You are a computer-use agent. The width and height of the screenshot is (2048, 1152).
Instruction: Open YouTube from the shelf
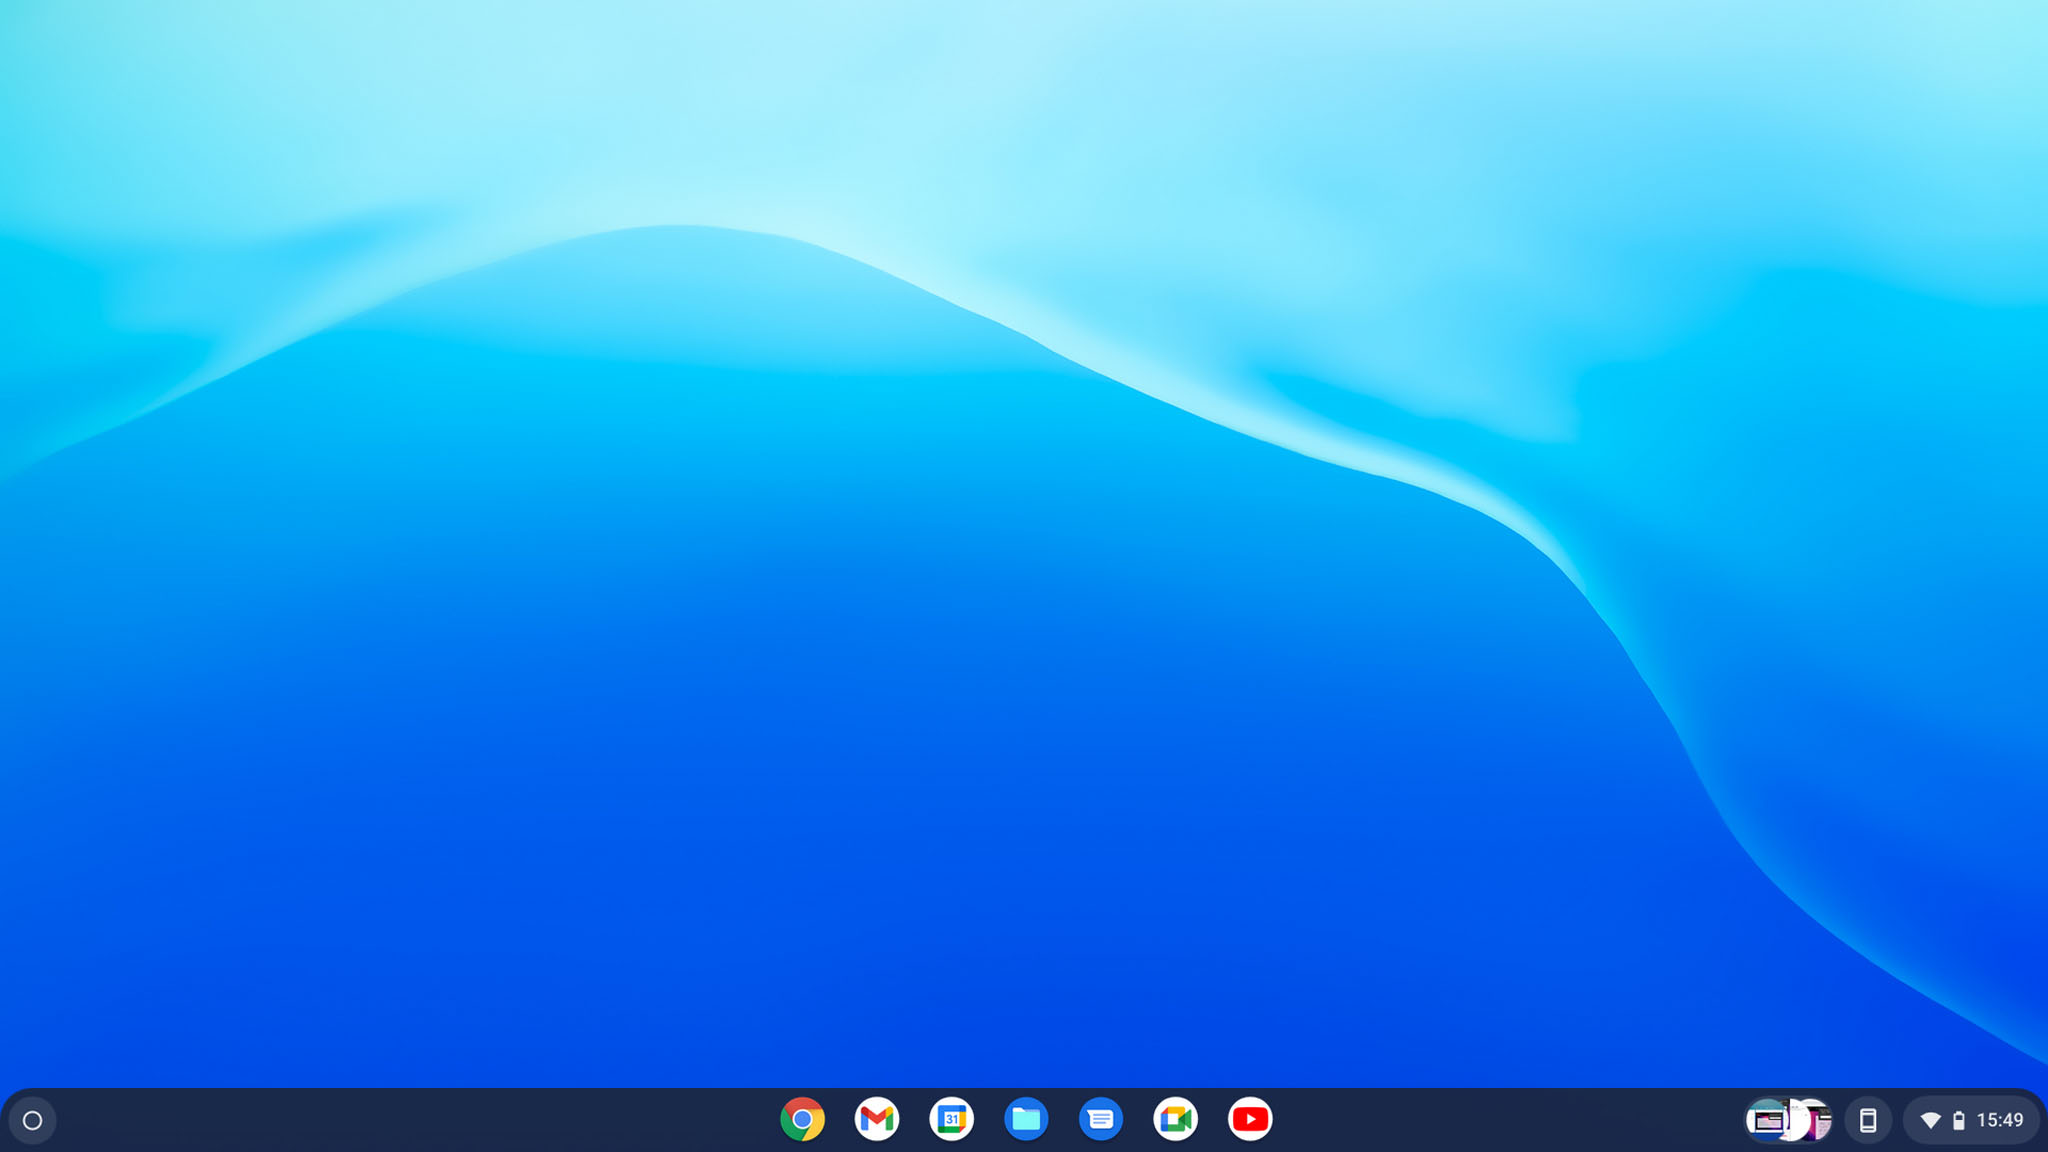(x=1250, y=1119)
